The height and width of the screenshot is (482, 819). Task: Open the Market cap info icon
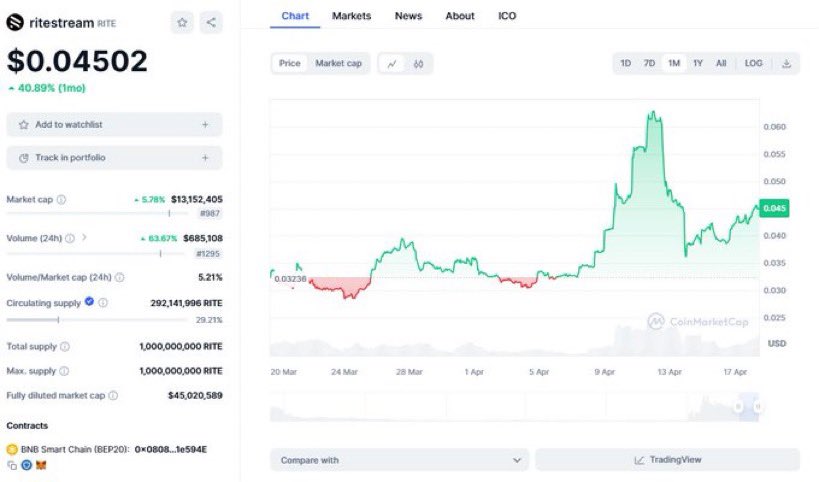point(61,199)
